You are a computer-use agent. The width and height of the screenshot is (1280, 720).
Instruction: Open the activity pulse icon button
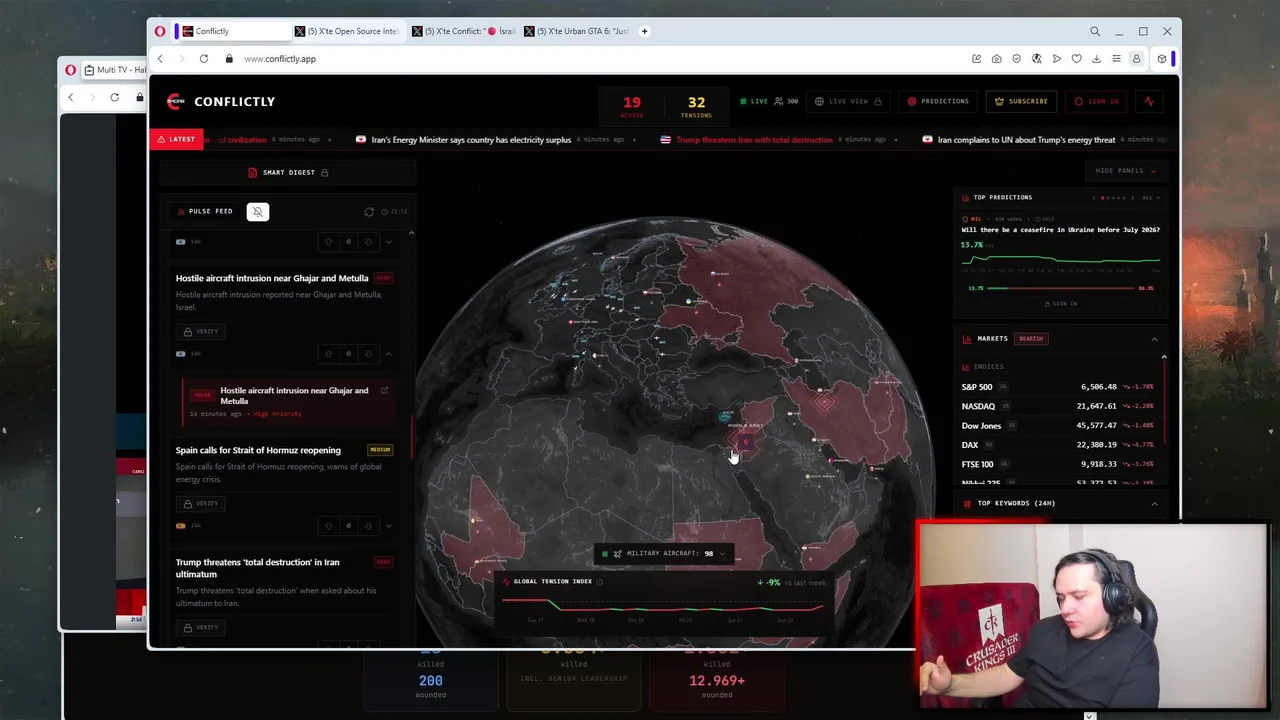tap(1149, 101)
